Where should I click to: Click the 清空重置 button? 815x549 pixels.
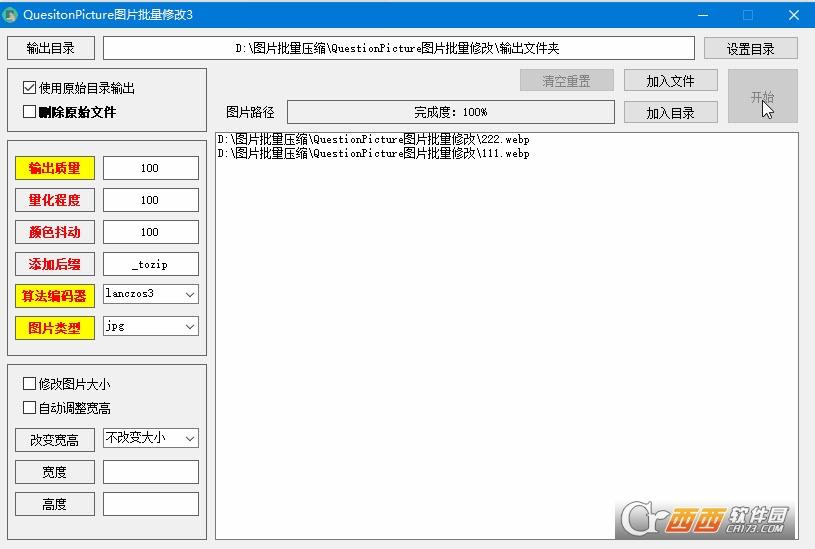(x=567, y=81)
